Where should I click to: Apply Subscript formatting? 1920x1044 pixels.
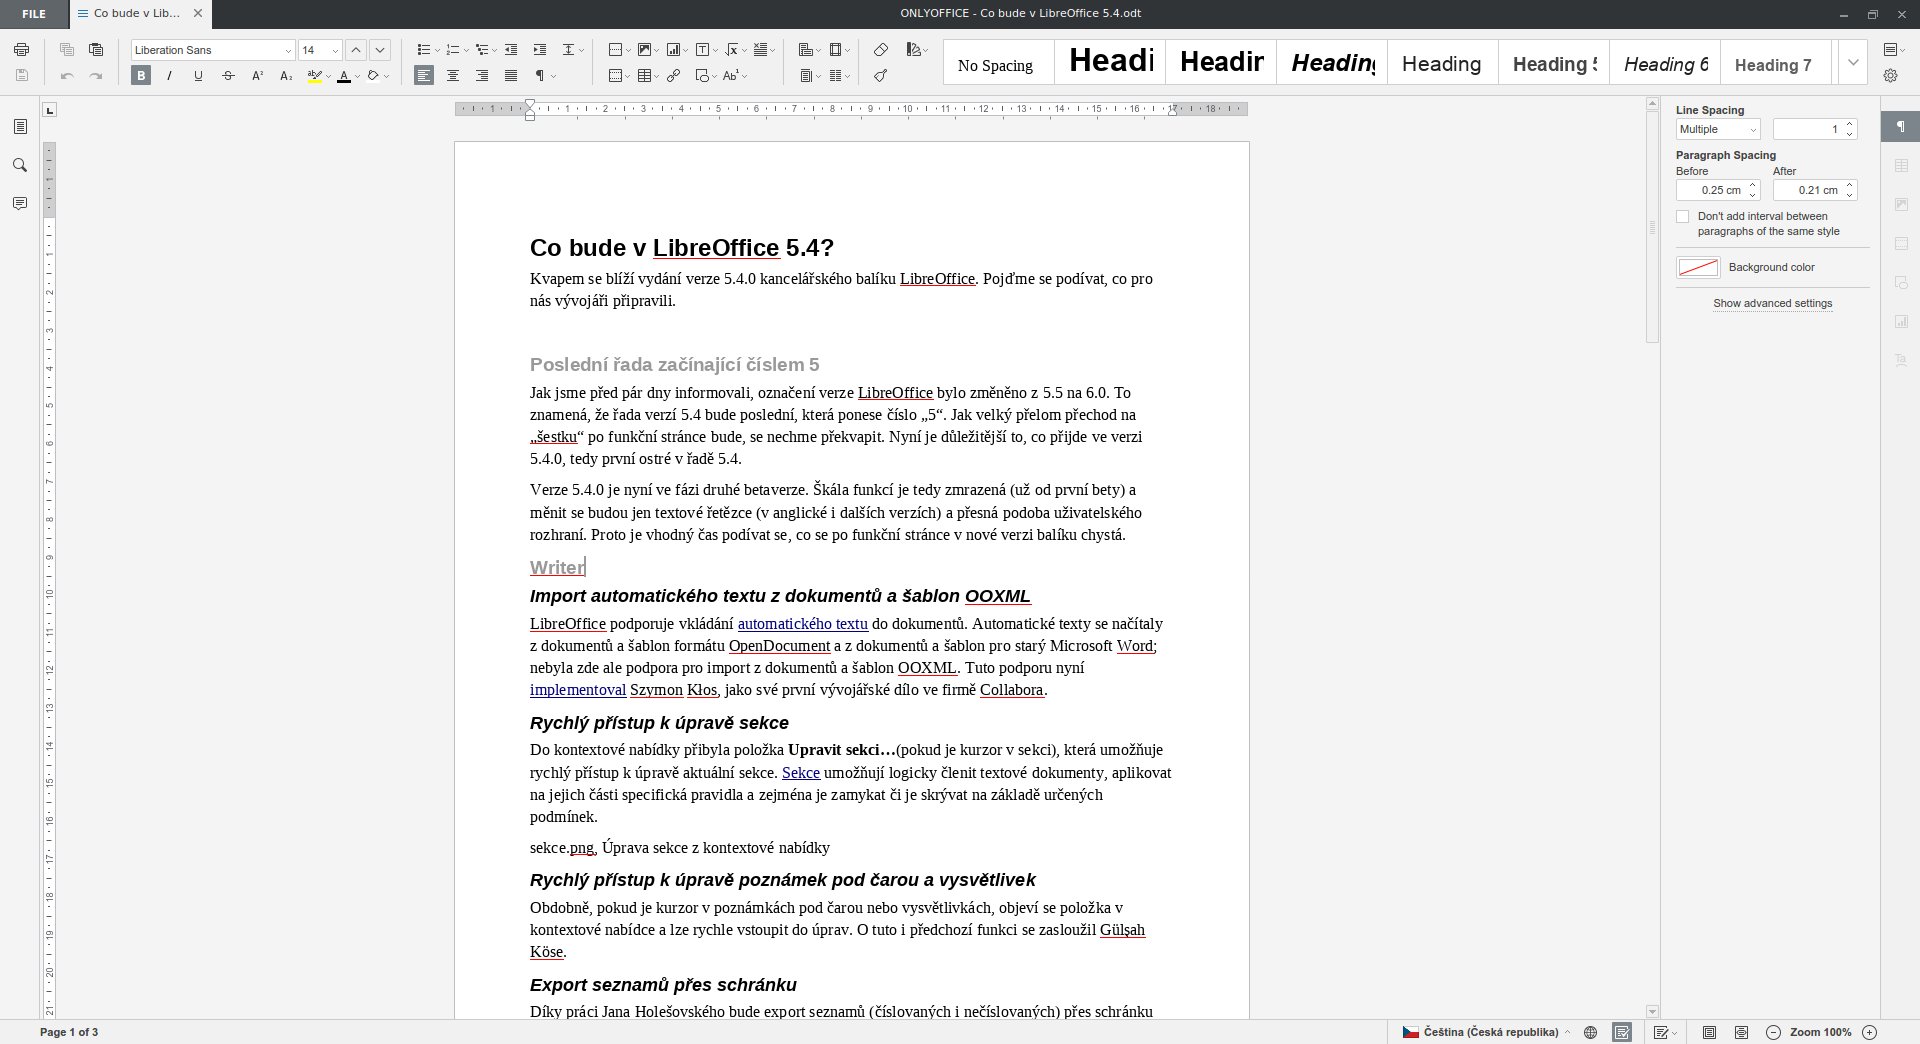286,76
